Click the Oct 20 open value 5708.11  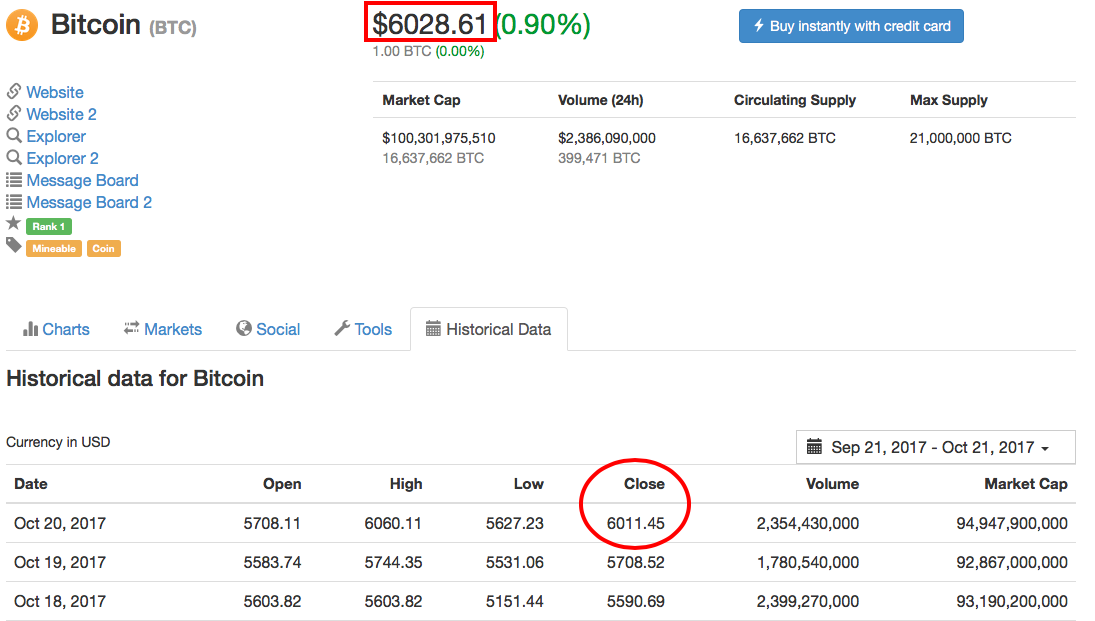click(272, 523)
